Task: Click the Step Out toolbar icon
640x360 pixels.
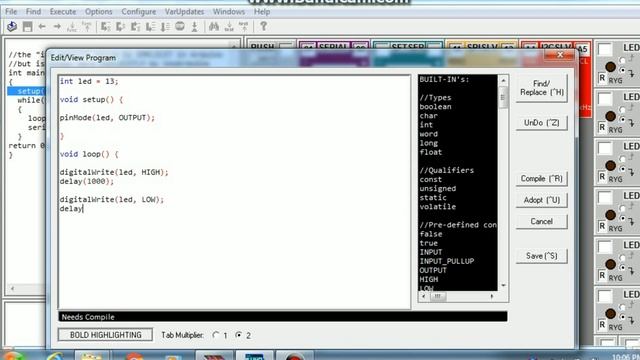Action: click(135, 27)
